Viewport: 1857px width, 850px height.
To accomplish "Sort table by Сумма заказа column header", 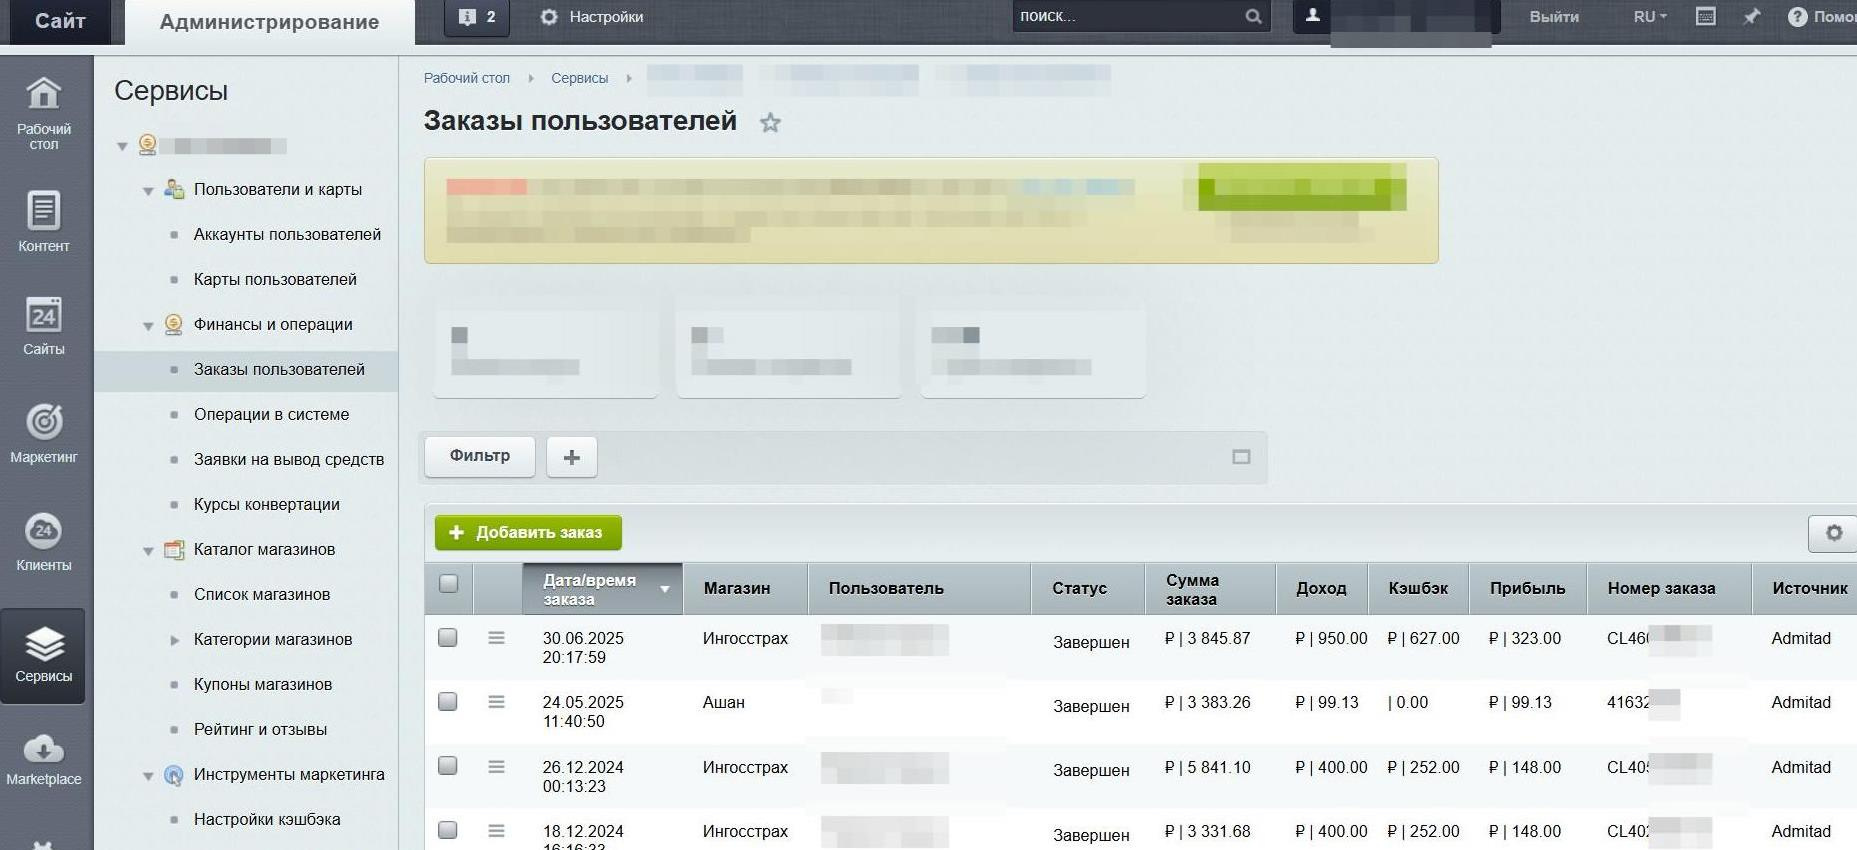I will click(1210, 589).
